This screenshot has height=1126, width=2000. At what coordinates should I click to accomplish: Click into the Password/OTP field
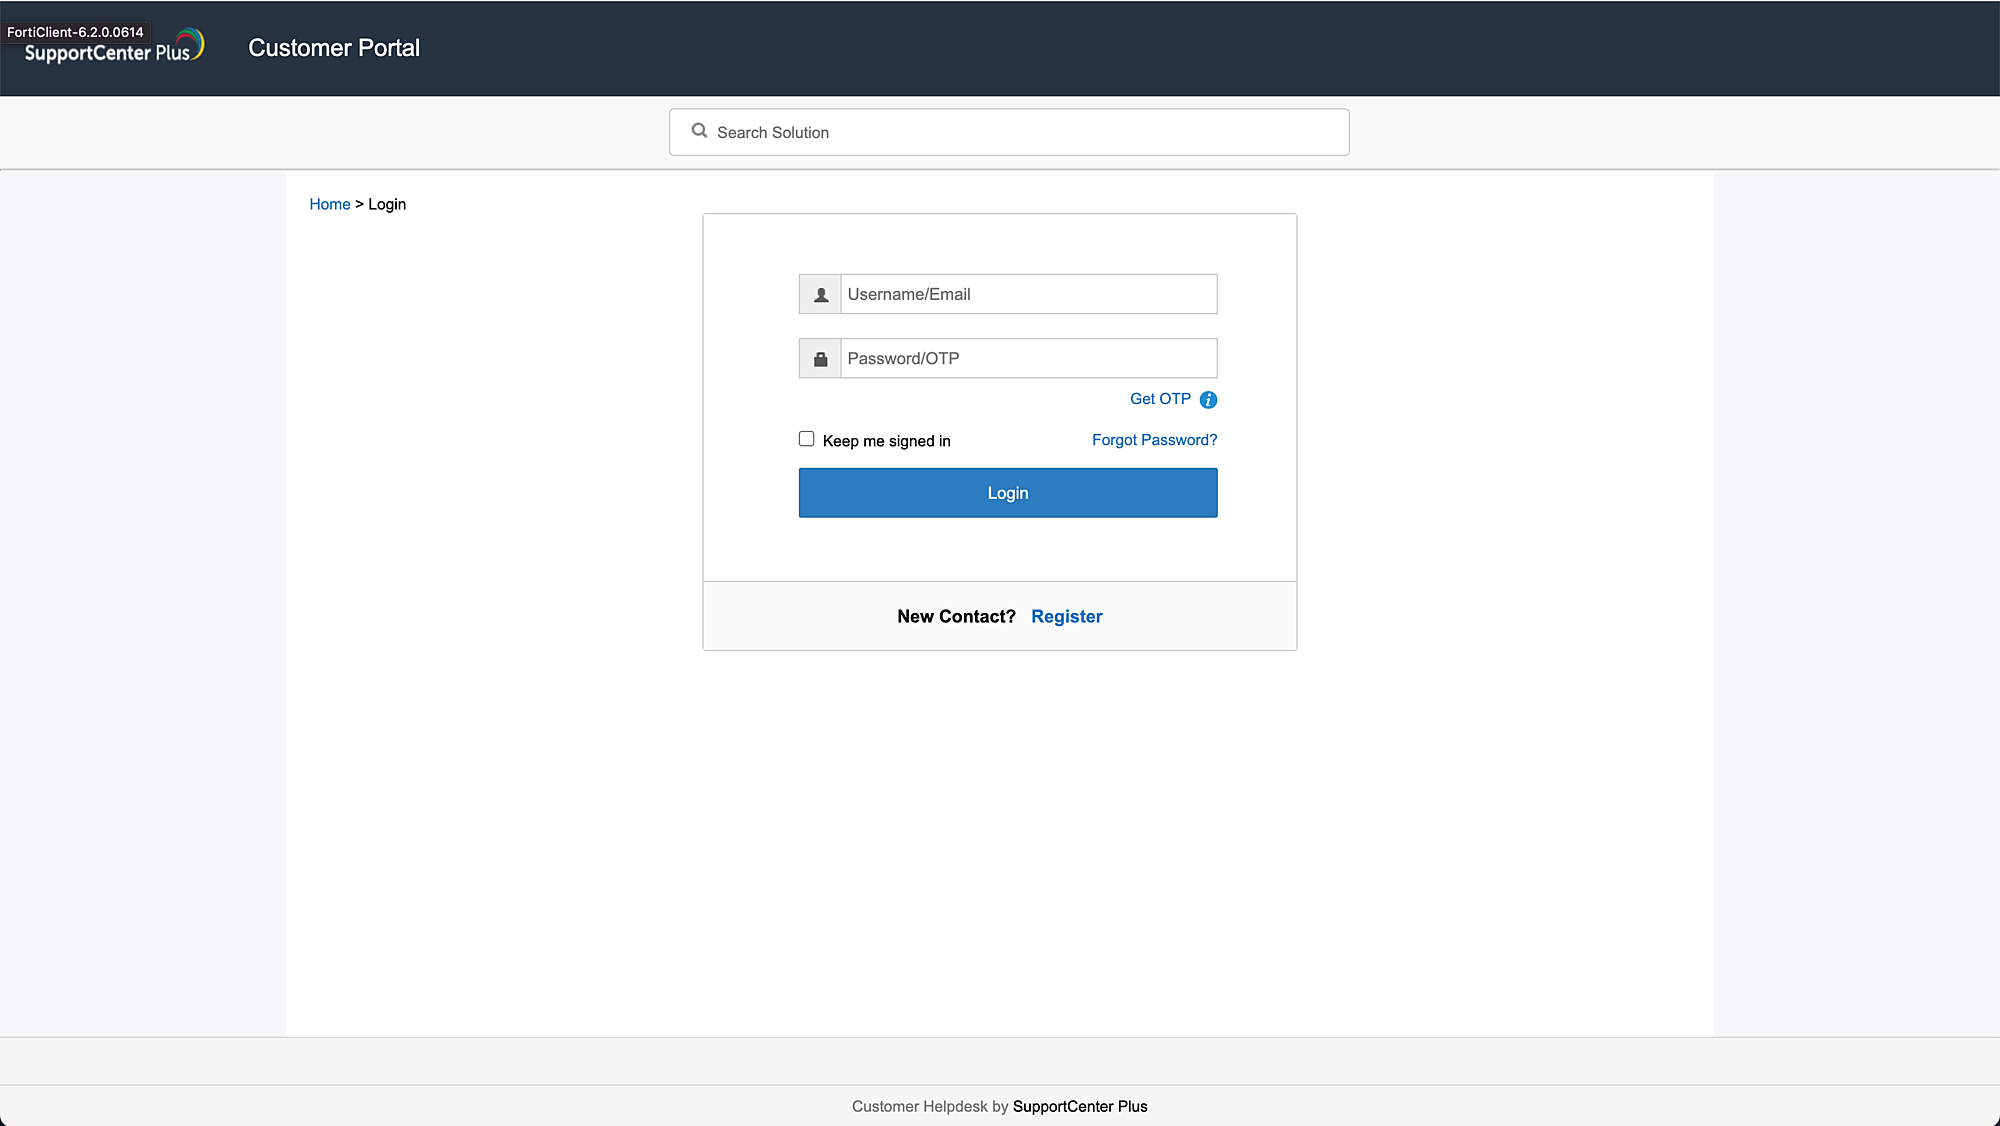[1028, 358]
